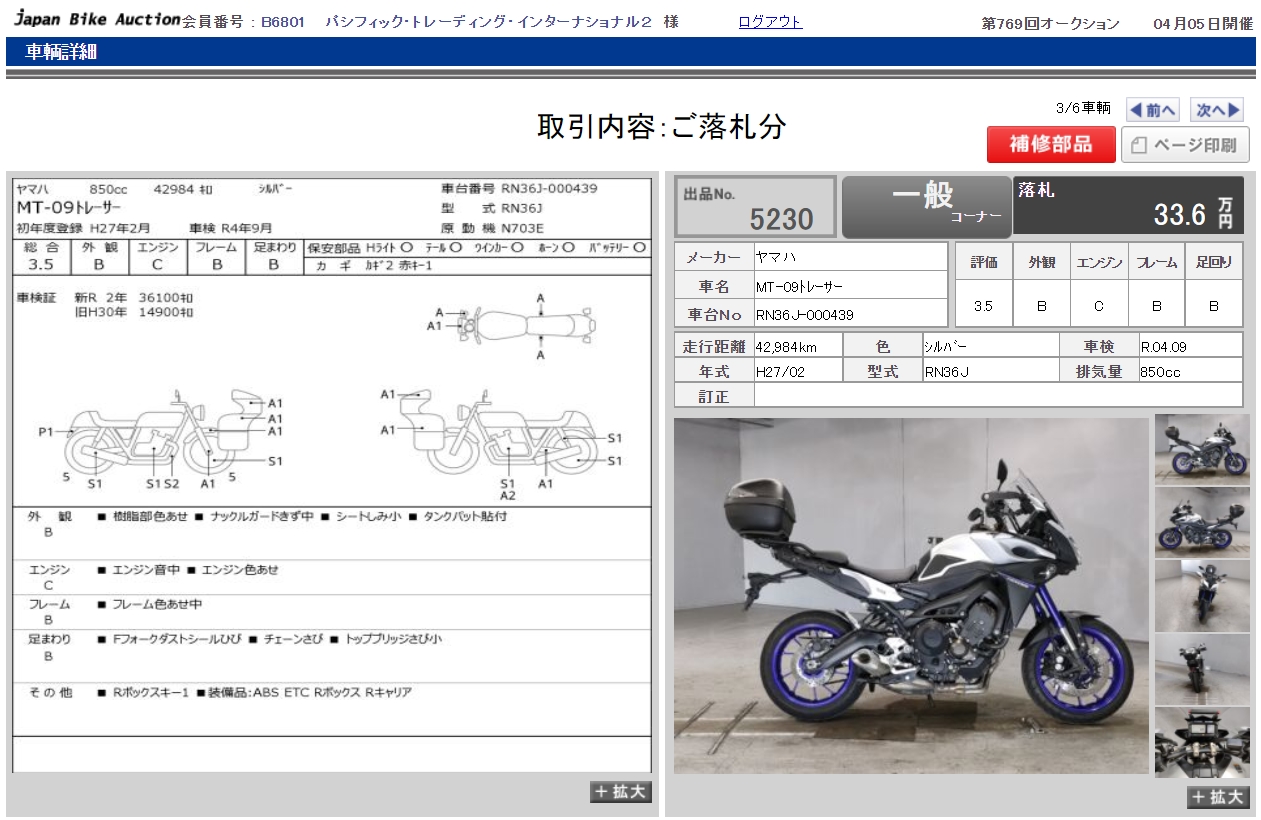Click the main motorcycle photo

tap(911, 596)
